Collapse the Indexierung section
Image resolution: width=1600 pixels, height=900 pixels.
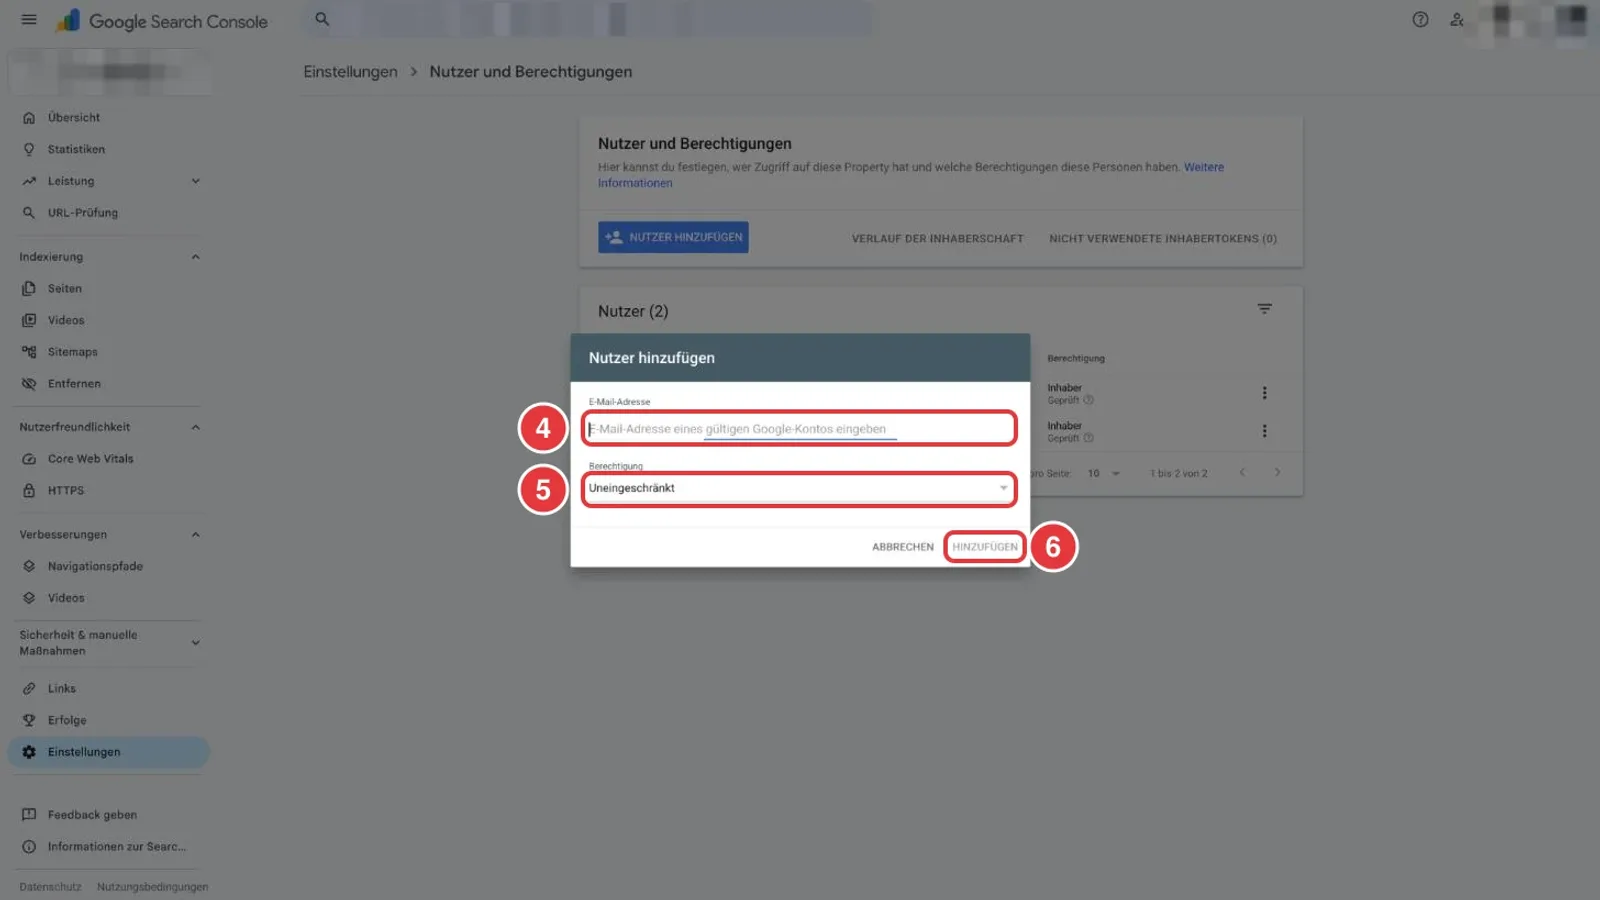[196, 257]
